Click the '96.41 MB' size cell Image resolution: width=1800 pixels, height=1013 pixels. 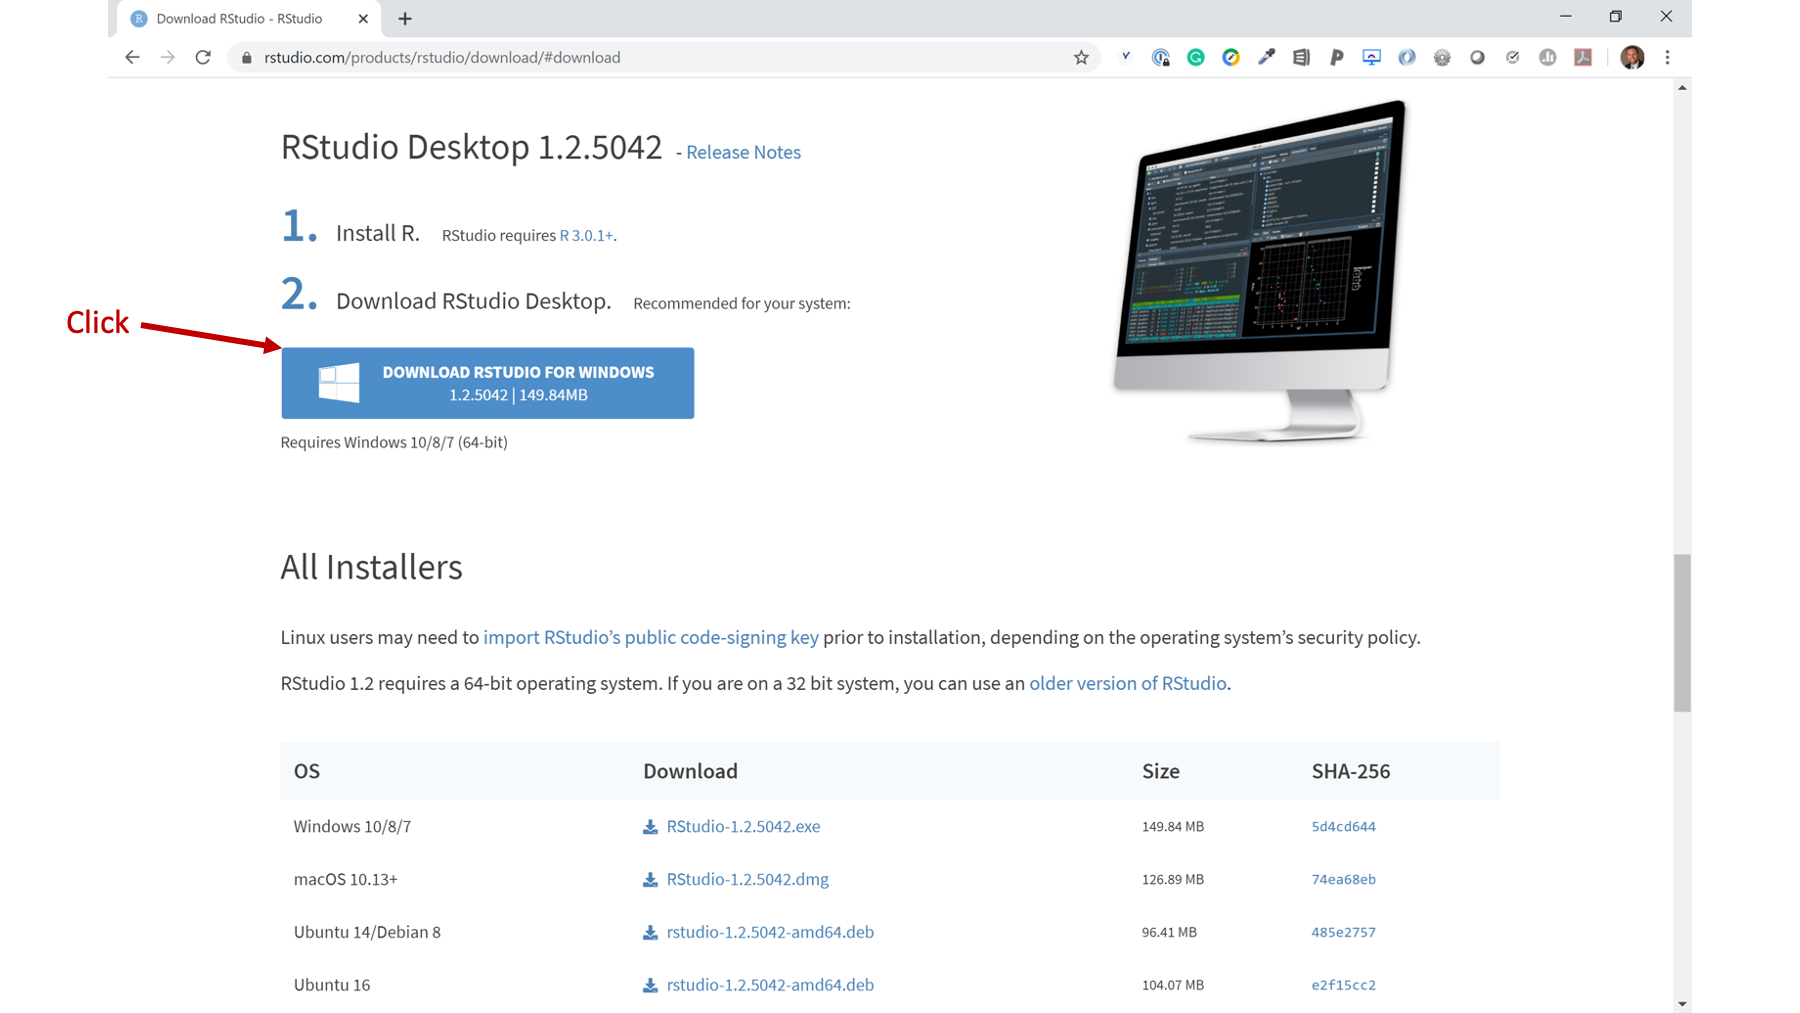pos(1169,932)
